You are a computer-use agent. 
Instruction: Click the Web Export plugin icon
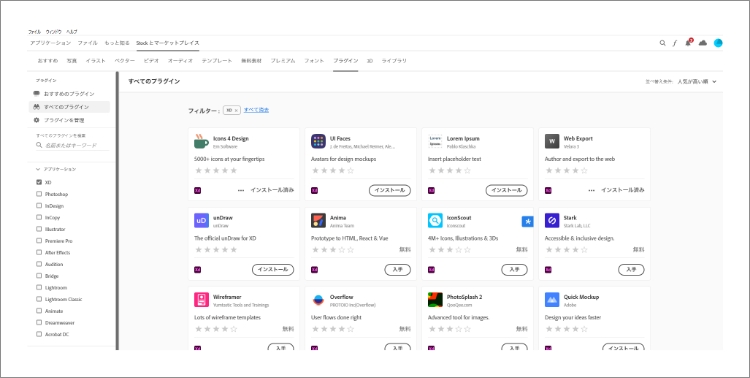(x=552, y=141)
